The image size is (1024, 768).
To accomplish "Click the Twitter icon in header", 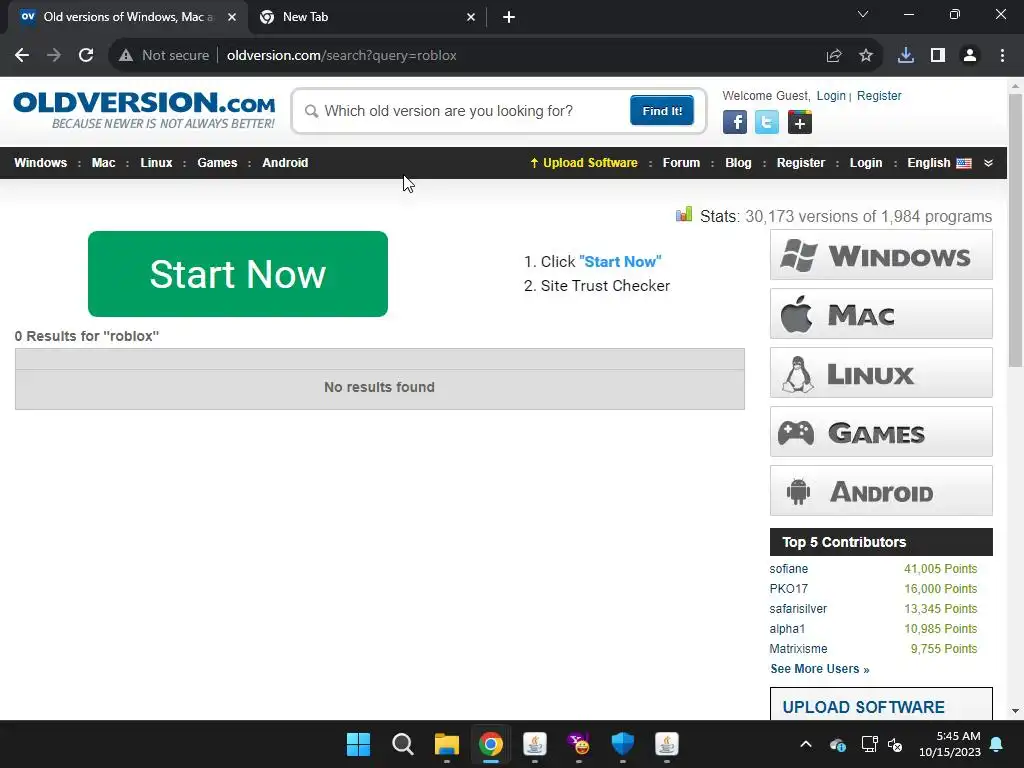I will click(x=767, y=122).
